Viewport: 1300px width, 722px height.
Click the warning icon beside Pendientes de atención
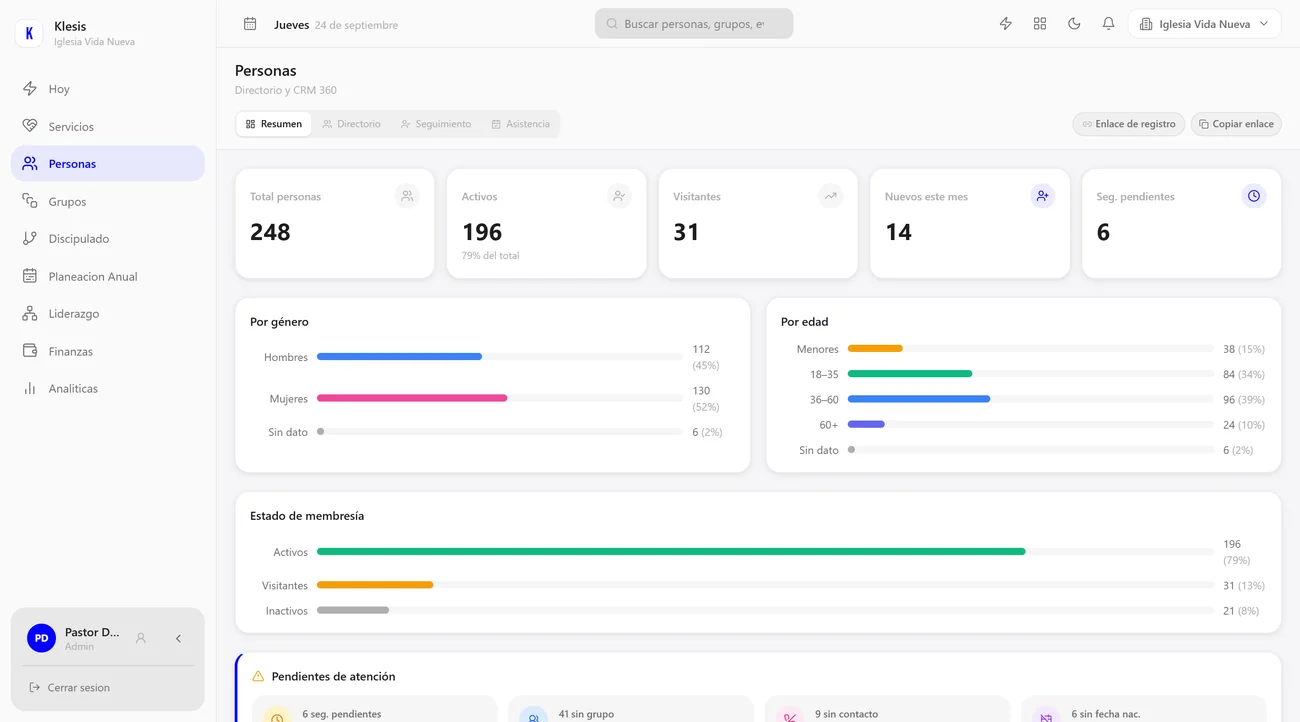258,677
